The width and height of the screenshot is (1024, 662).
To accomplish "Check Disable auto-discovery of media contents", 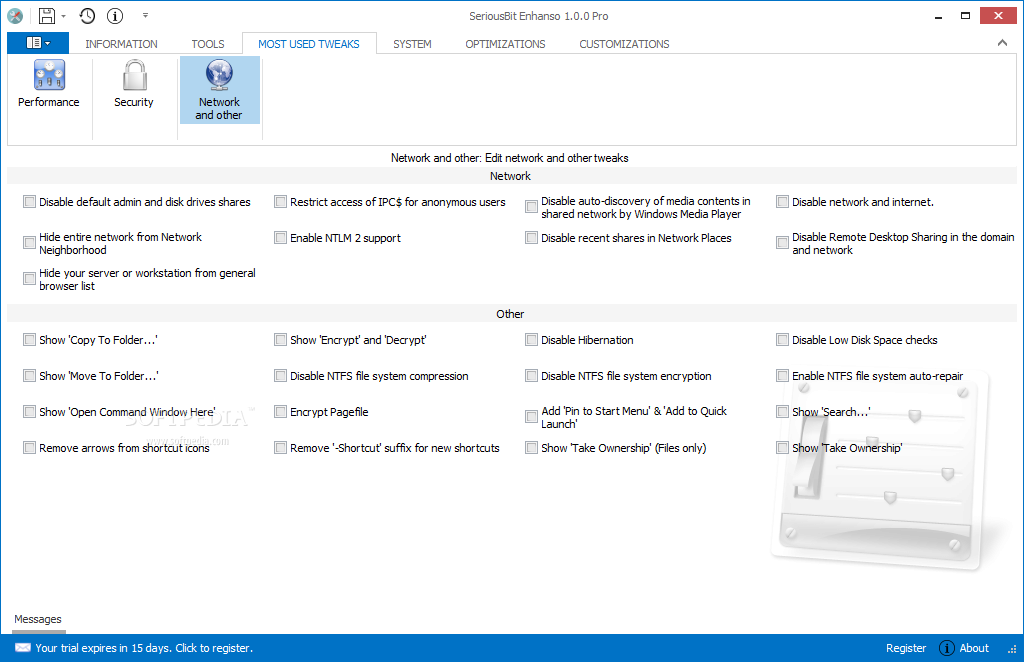I will 532,208.
